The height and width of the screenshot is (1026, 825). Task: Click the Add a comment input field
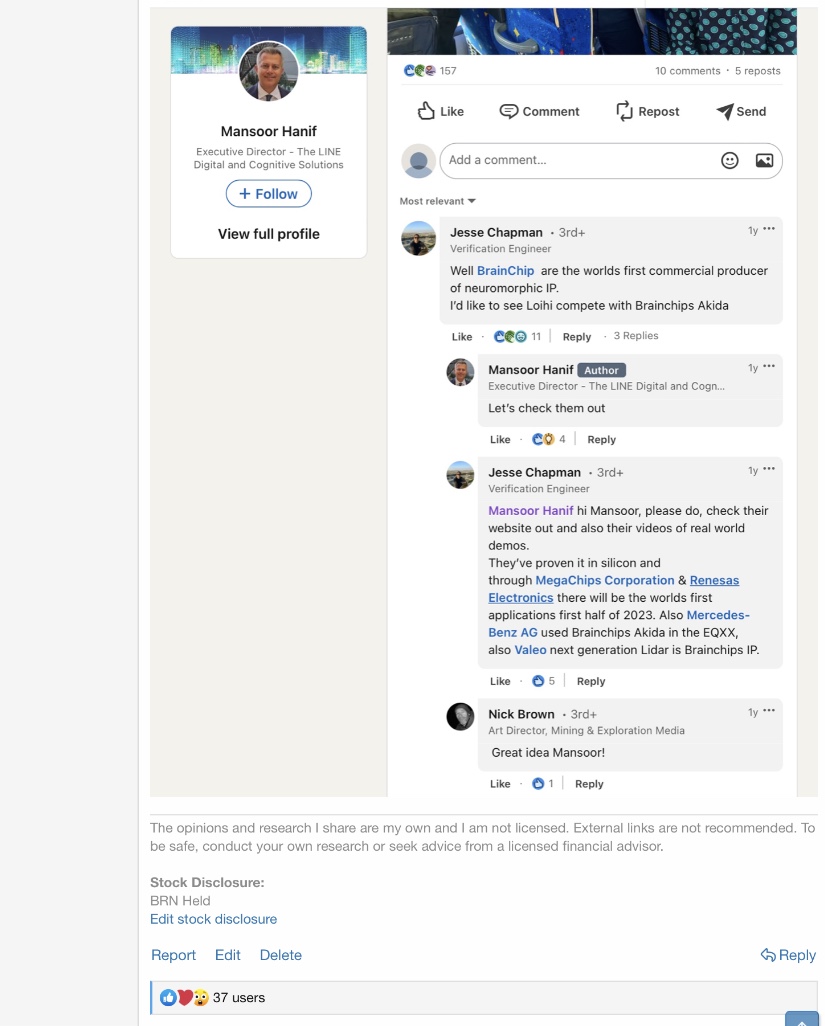click(580, 160)
